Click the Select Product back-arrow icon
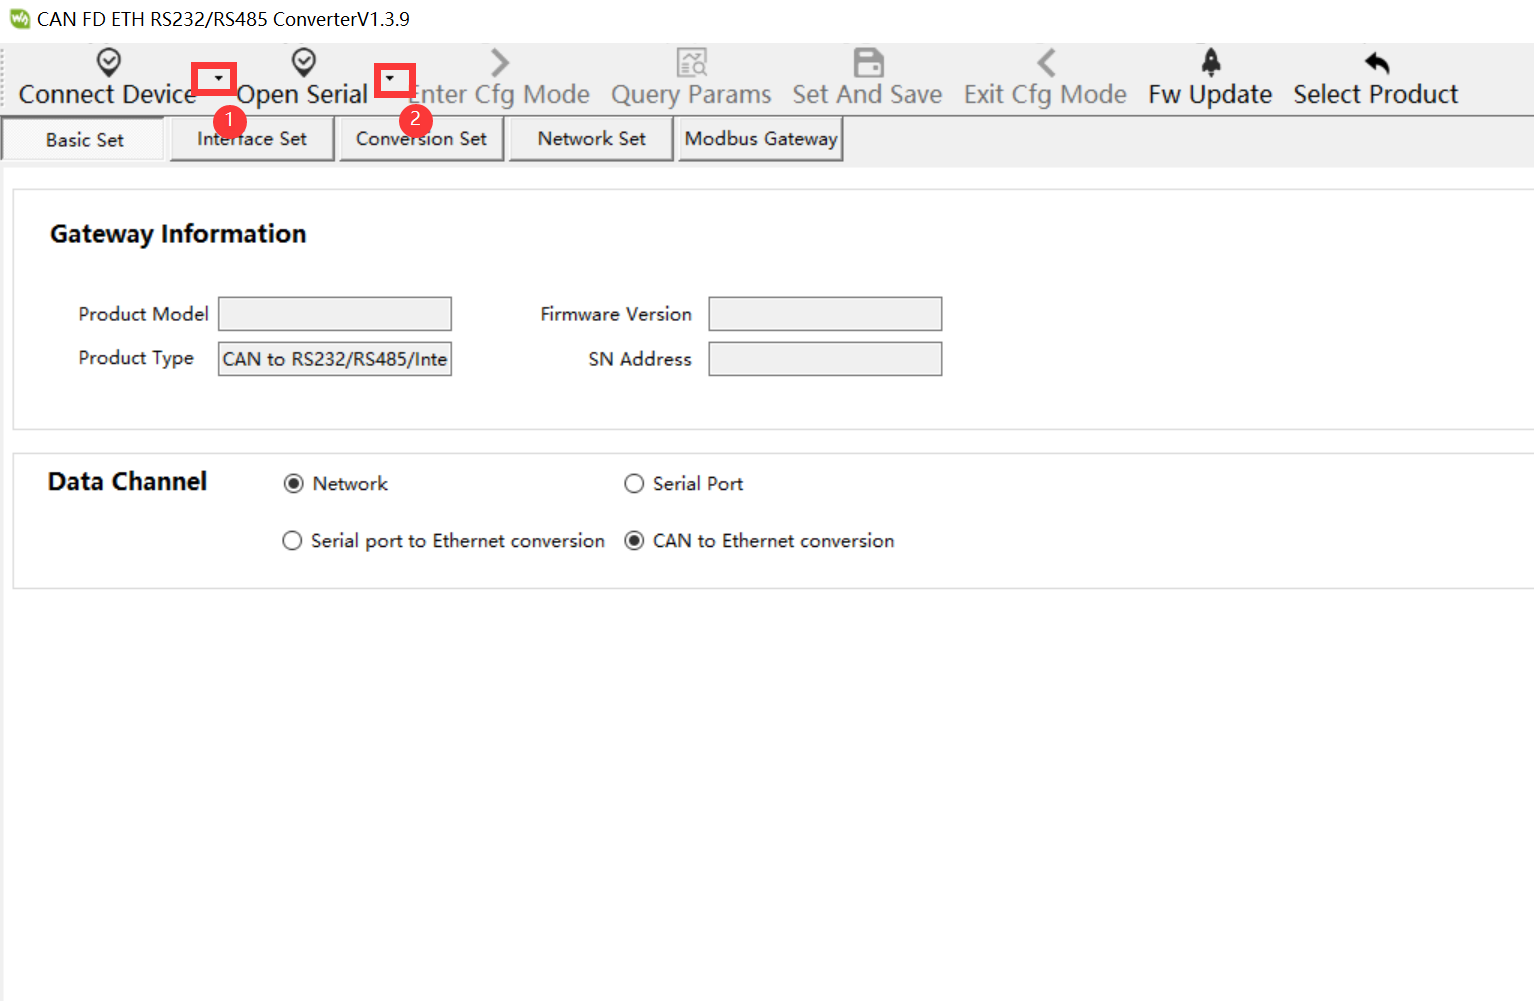Image resolution: width=1534 pixels, height=1001 pixels. [x=1376, y=62]
